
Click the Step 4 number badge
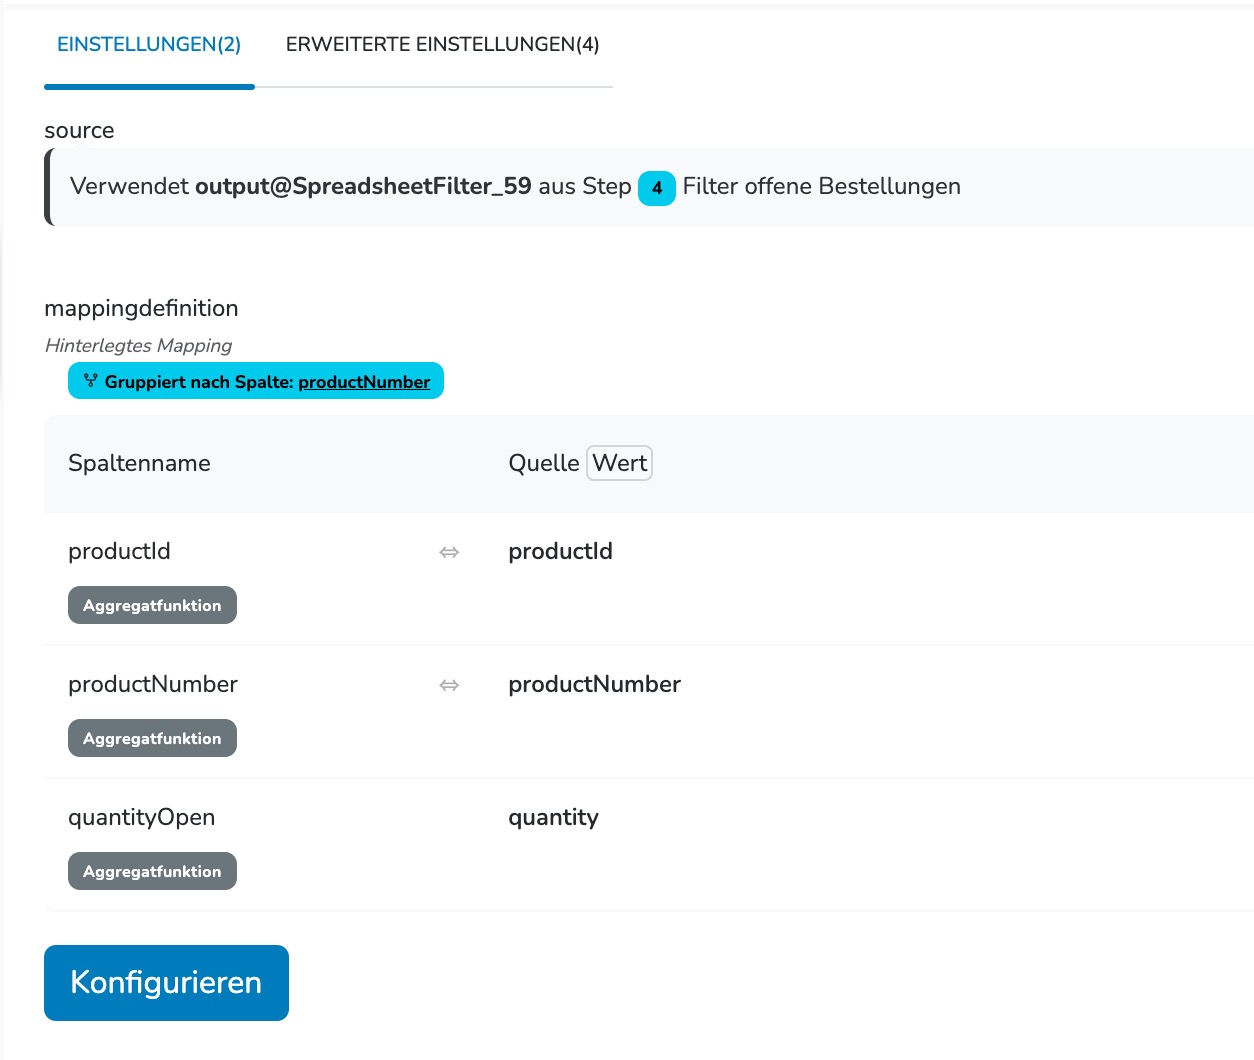pyautogui.click(x=657, y=188)
